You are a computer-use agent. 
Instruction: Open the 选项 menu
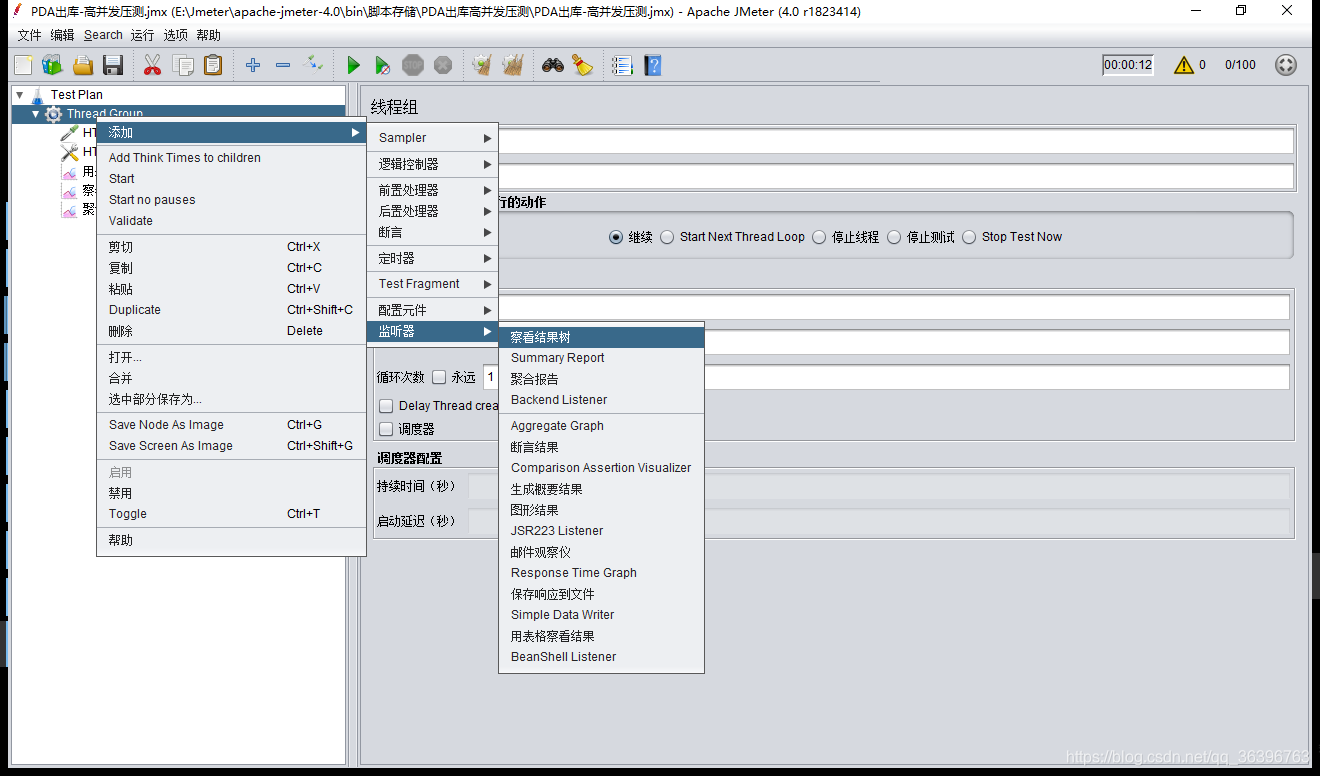(175, 35)
